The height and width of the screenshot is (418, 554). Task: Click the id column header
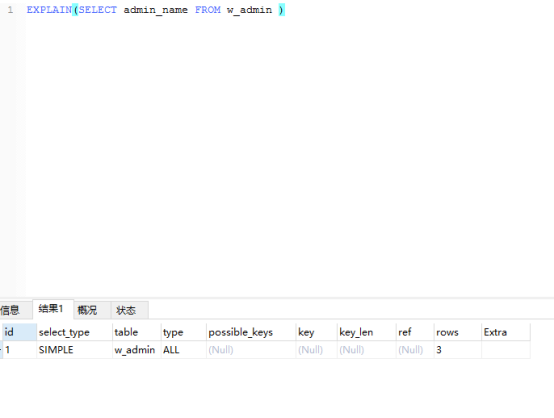click(19, 332)
